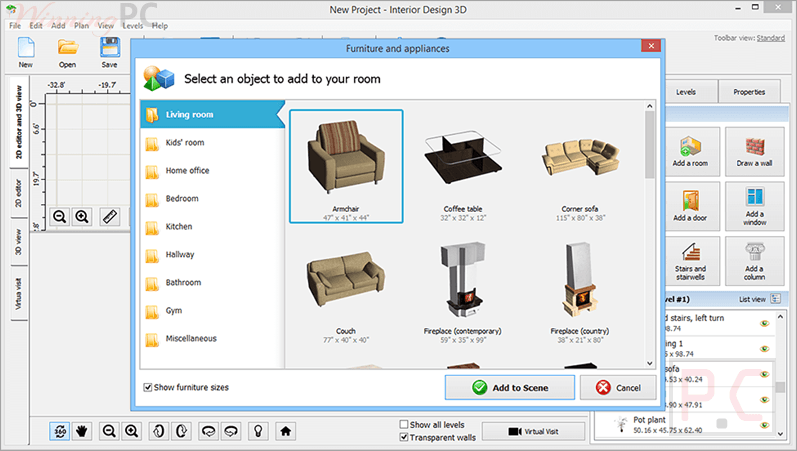The image size is (797, 451).
Task: Select the hand pan tool
Action: (82, 432)
